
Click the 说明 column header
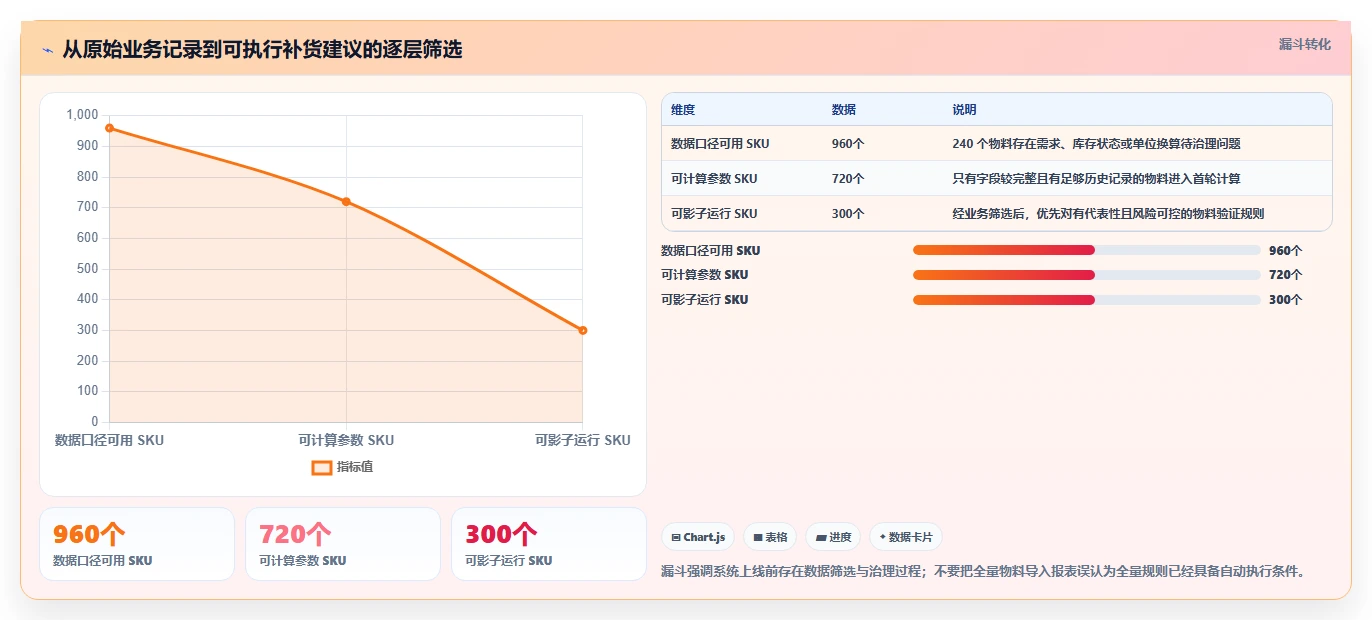pyautogui.click(x=964, y=110)
